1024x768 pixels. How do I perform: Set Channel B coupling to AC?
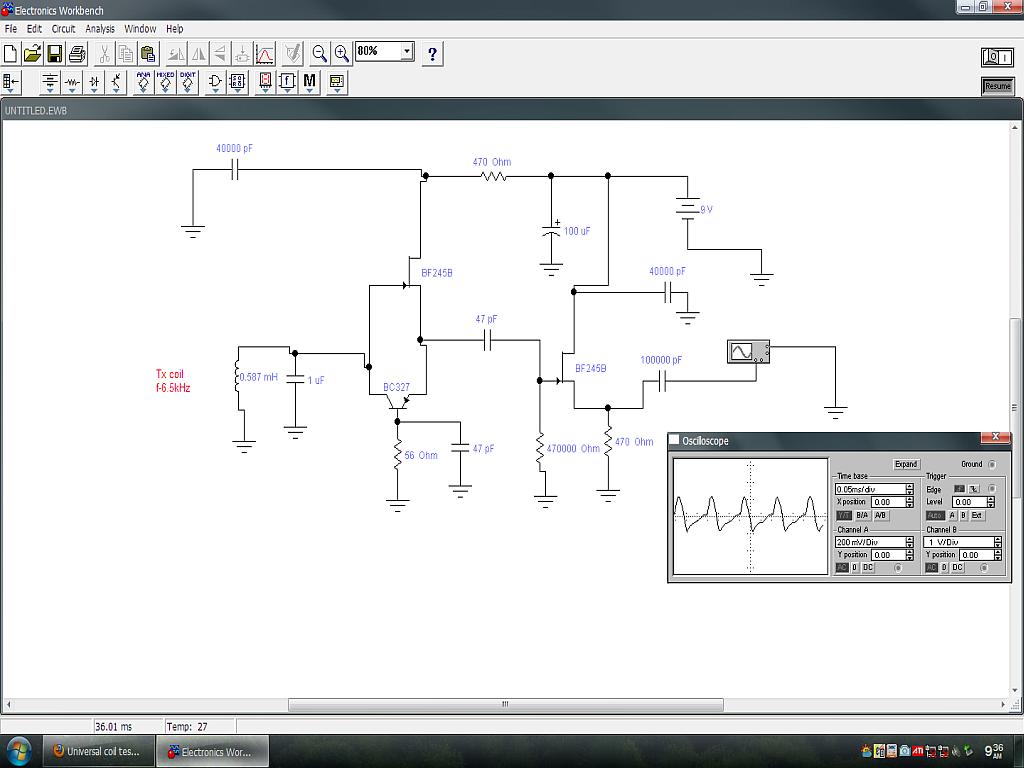pos(932,568)
